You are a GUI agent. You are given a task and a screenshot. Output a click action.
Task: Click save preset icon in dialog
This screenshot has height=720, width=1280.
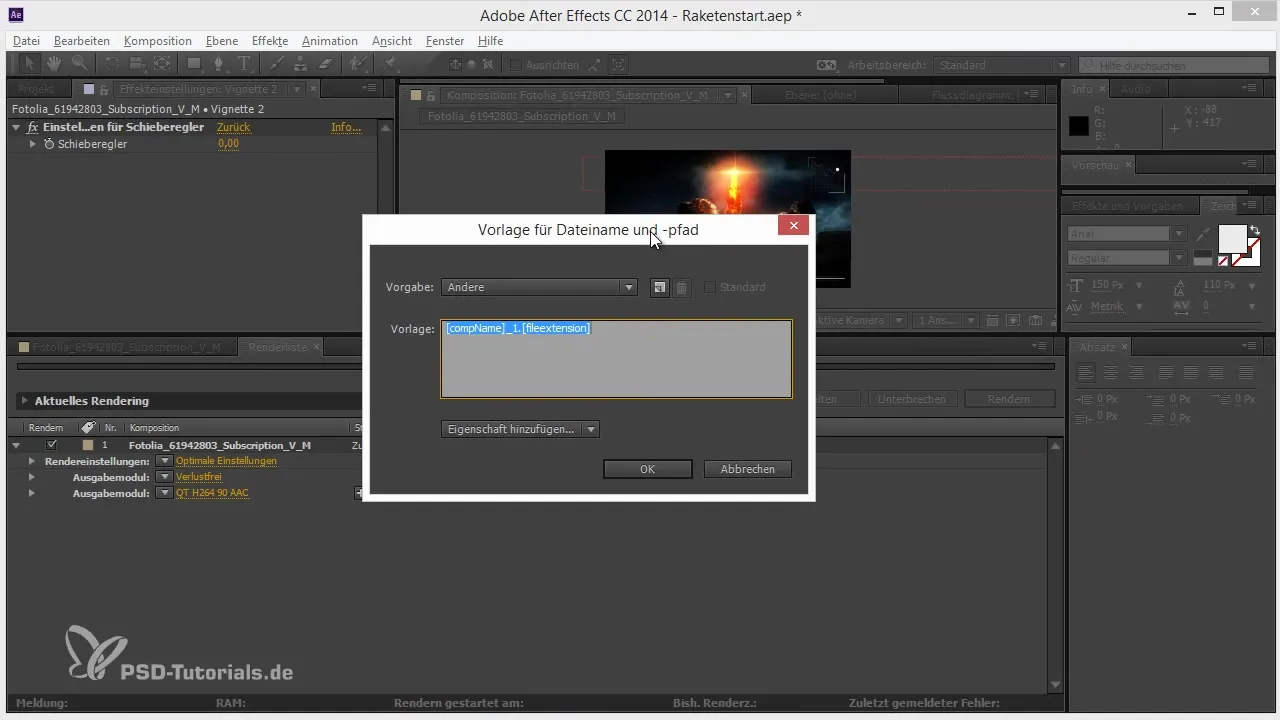point(660,287)
